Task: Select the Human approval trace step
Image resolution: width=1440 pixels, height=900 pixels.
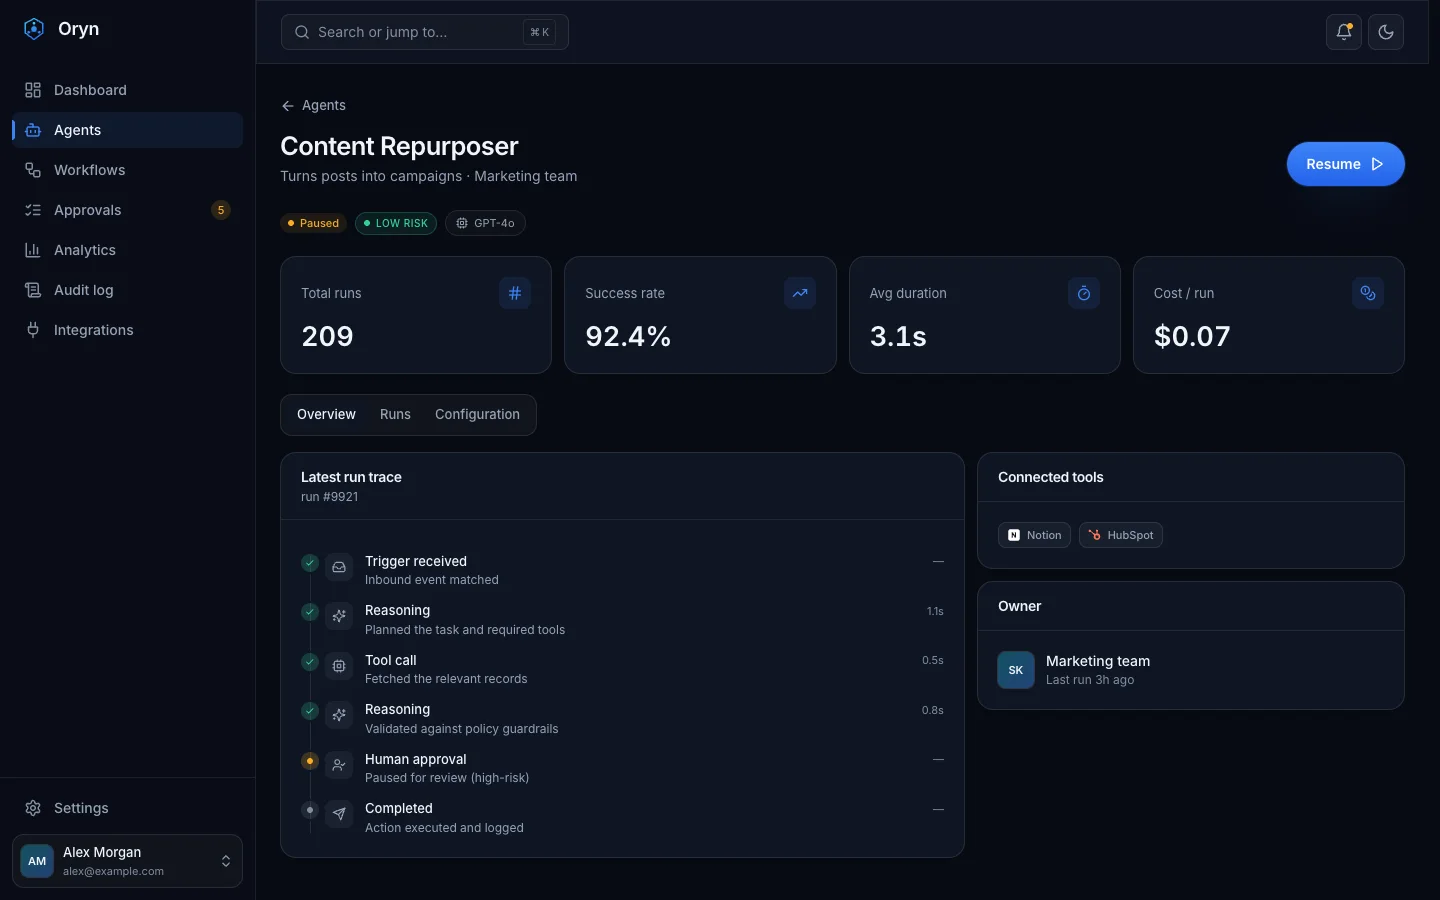Action: (622, 768)
